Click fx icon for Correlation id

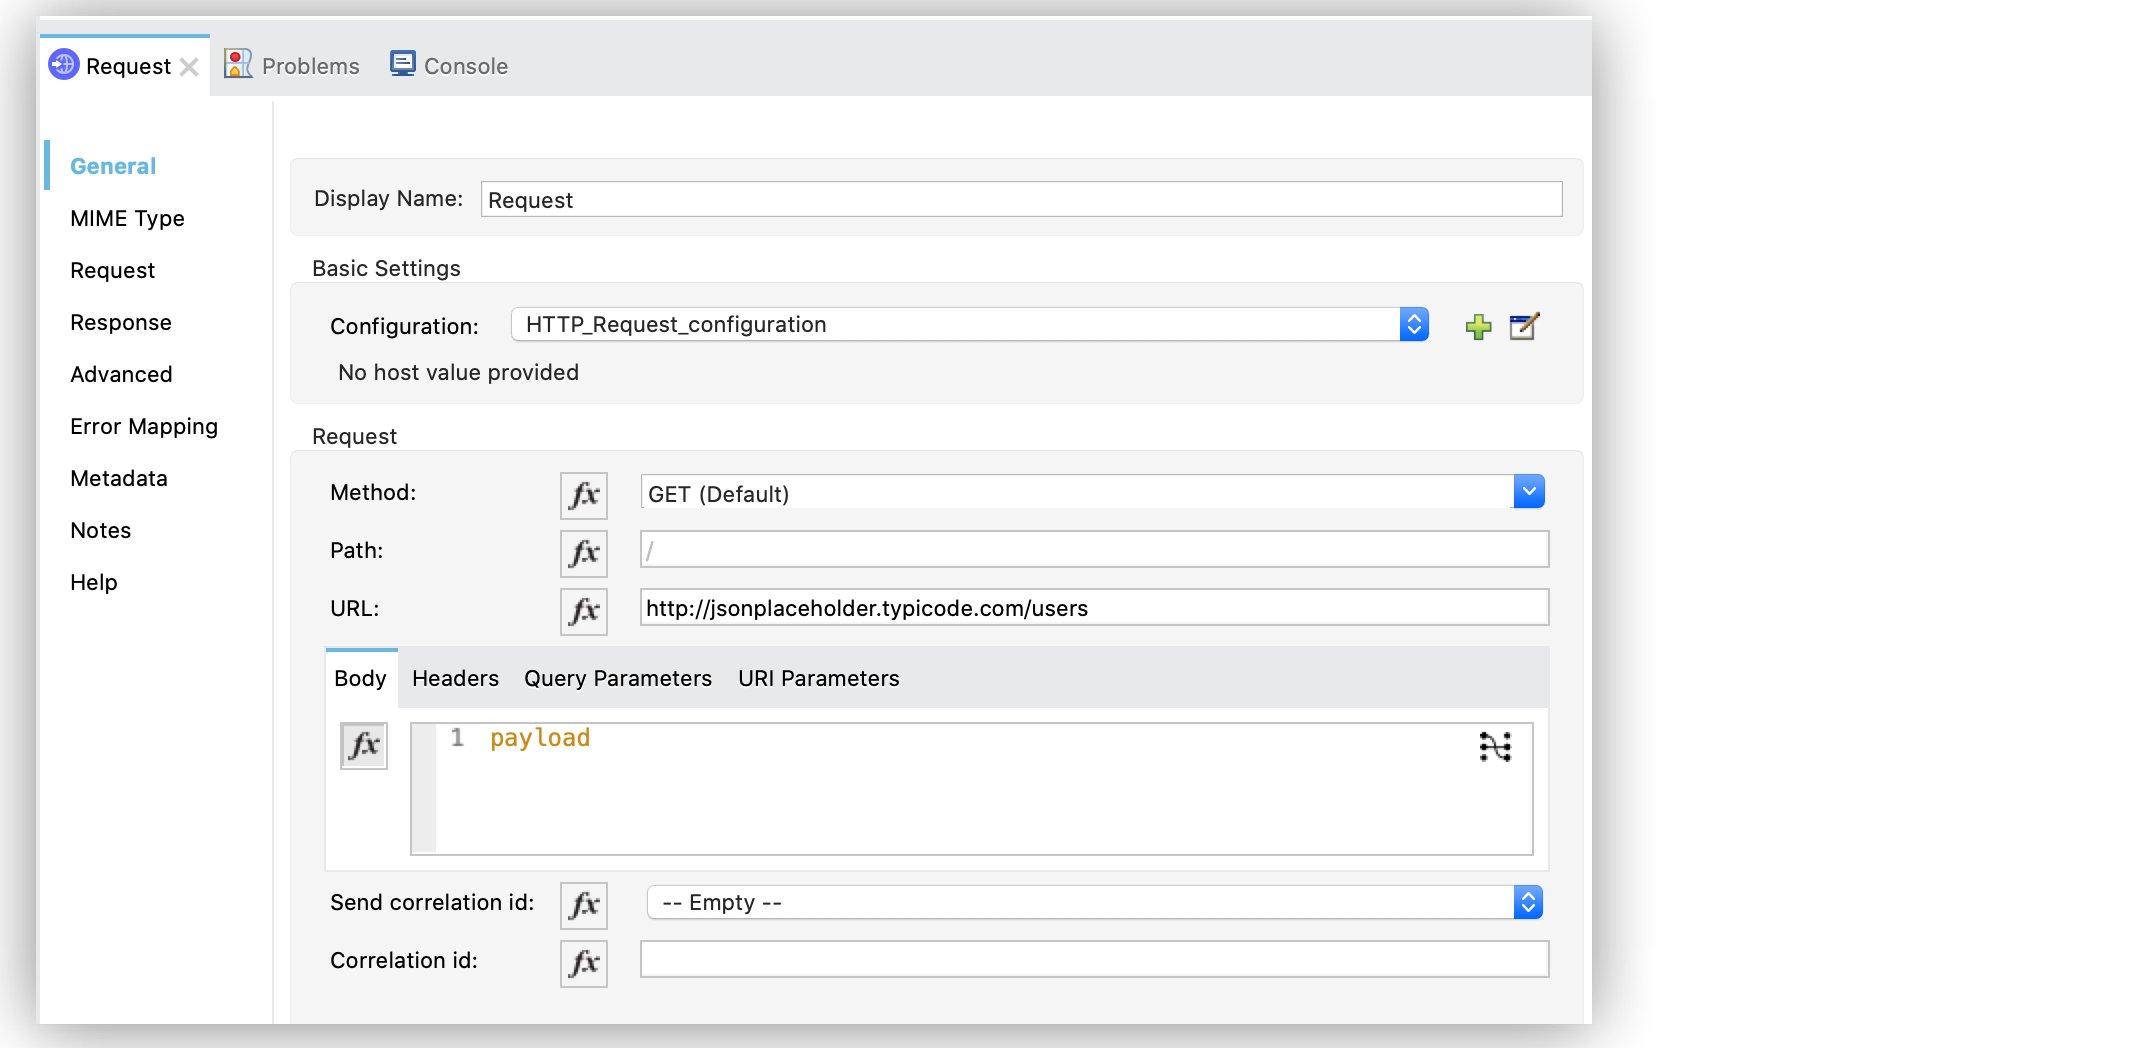tap(584, 963)
